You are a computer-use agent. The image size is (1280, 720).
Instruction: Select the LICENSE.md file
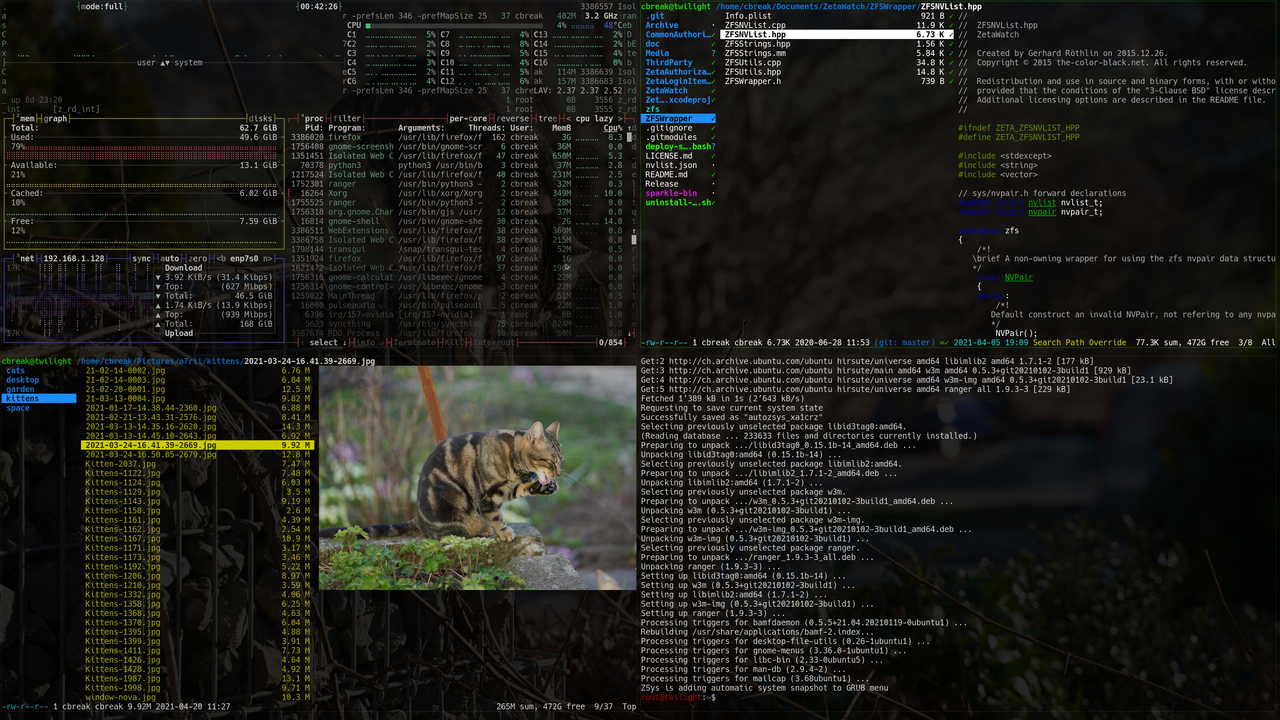pos(679,156)
